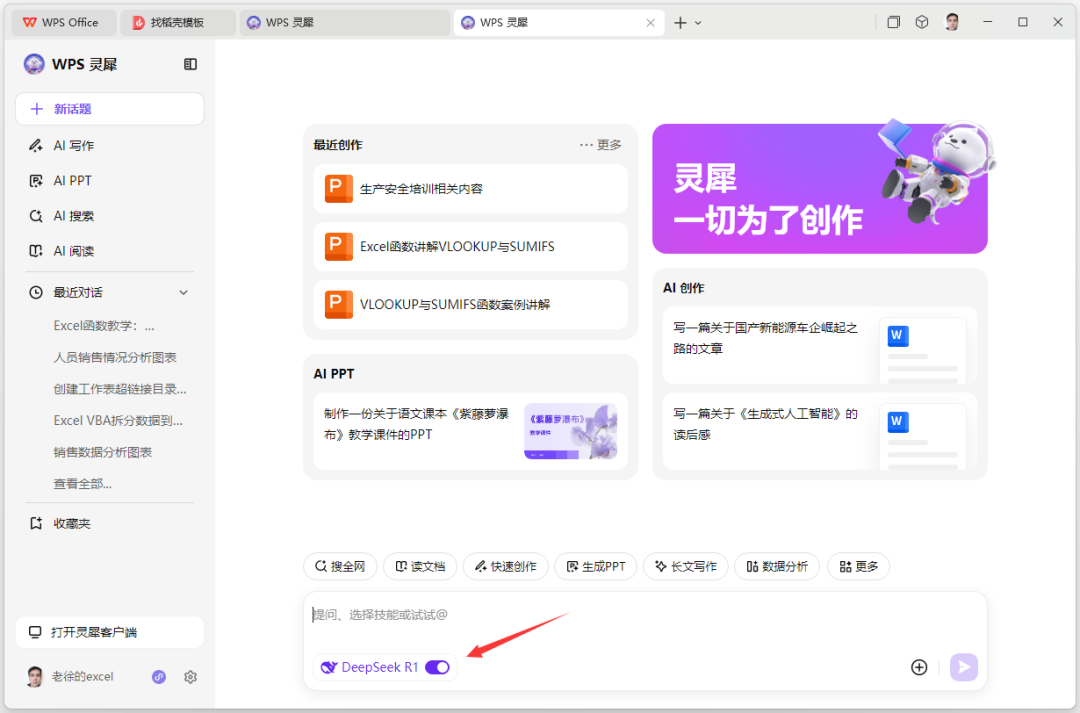Click the 搜全网 skill chip
The width and height of the screenshot is (1080, 713).
coord(340,566)
